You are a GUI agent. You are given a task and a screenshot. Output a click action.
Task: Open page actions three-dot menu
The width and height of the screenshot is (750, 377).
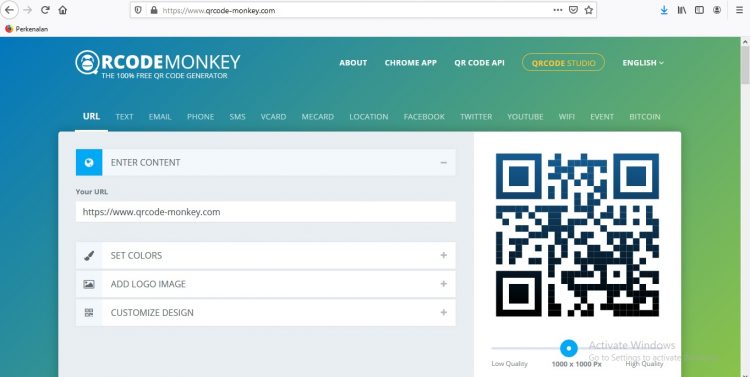tap(558, 10)
